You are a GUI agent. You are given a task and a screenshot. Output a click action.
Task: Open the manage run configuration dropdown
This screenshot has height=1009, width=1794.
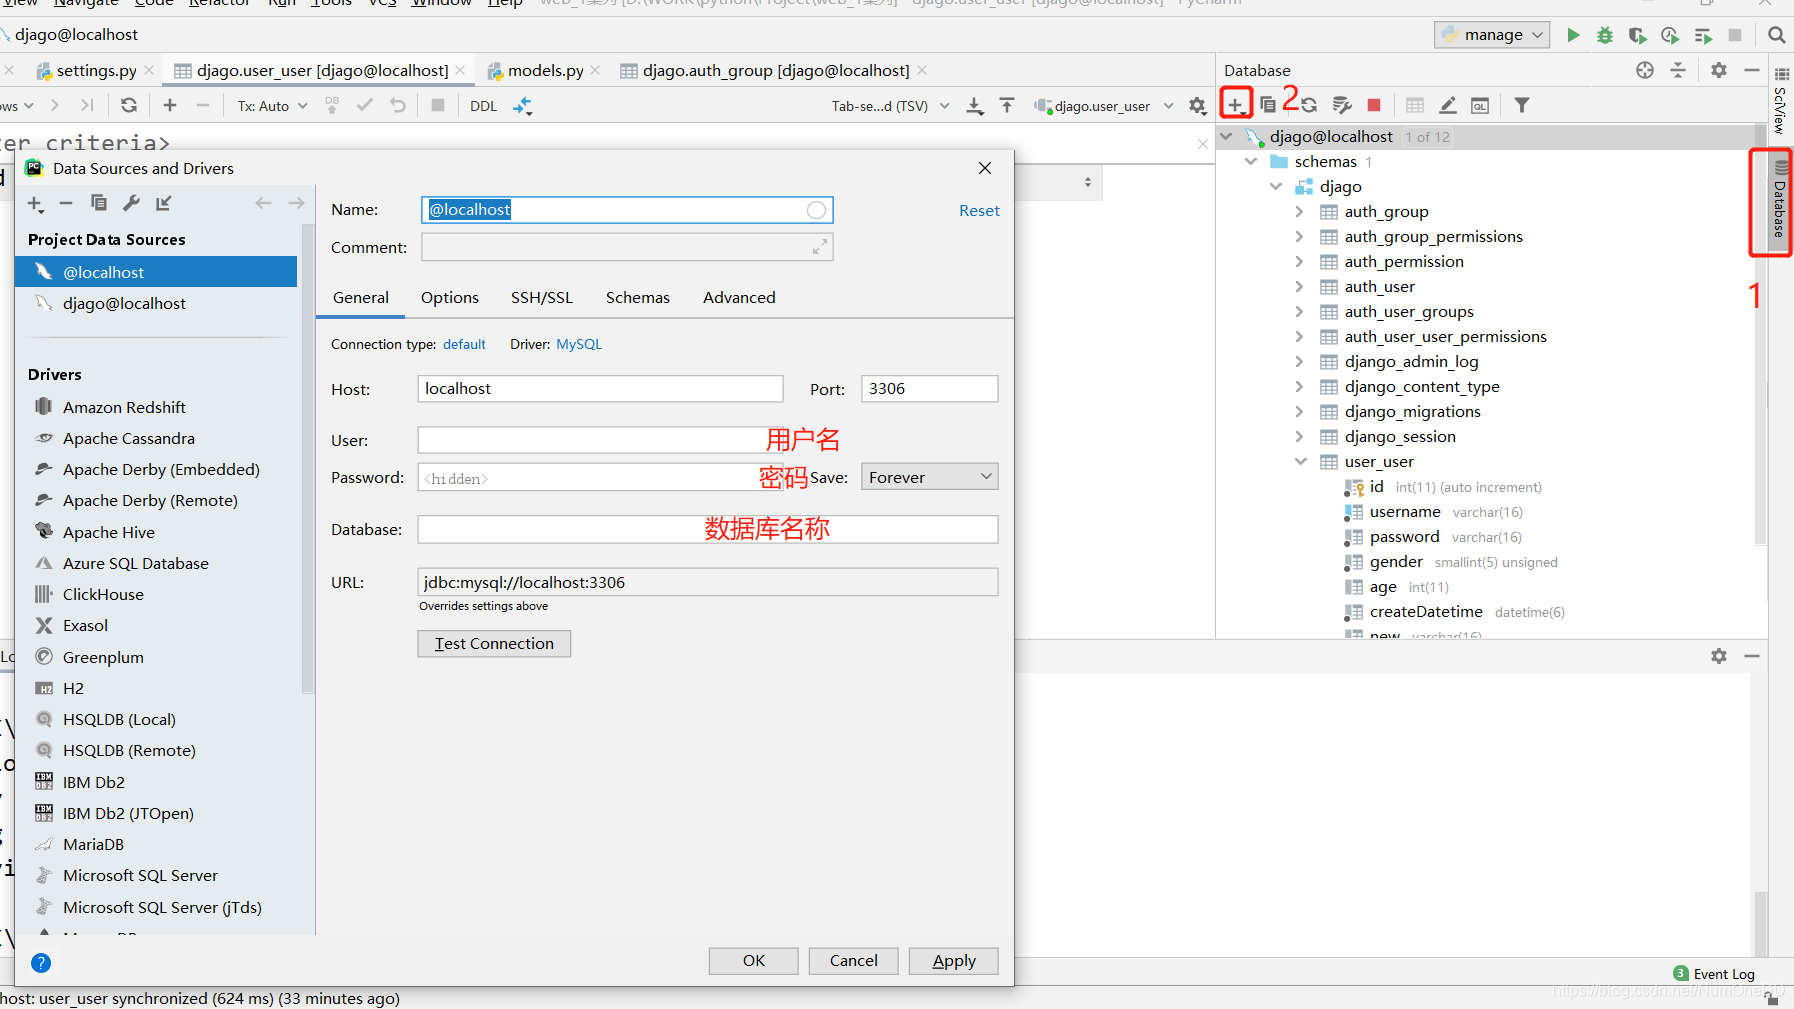coord(1492,35)
